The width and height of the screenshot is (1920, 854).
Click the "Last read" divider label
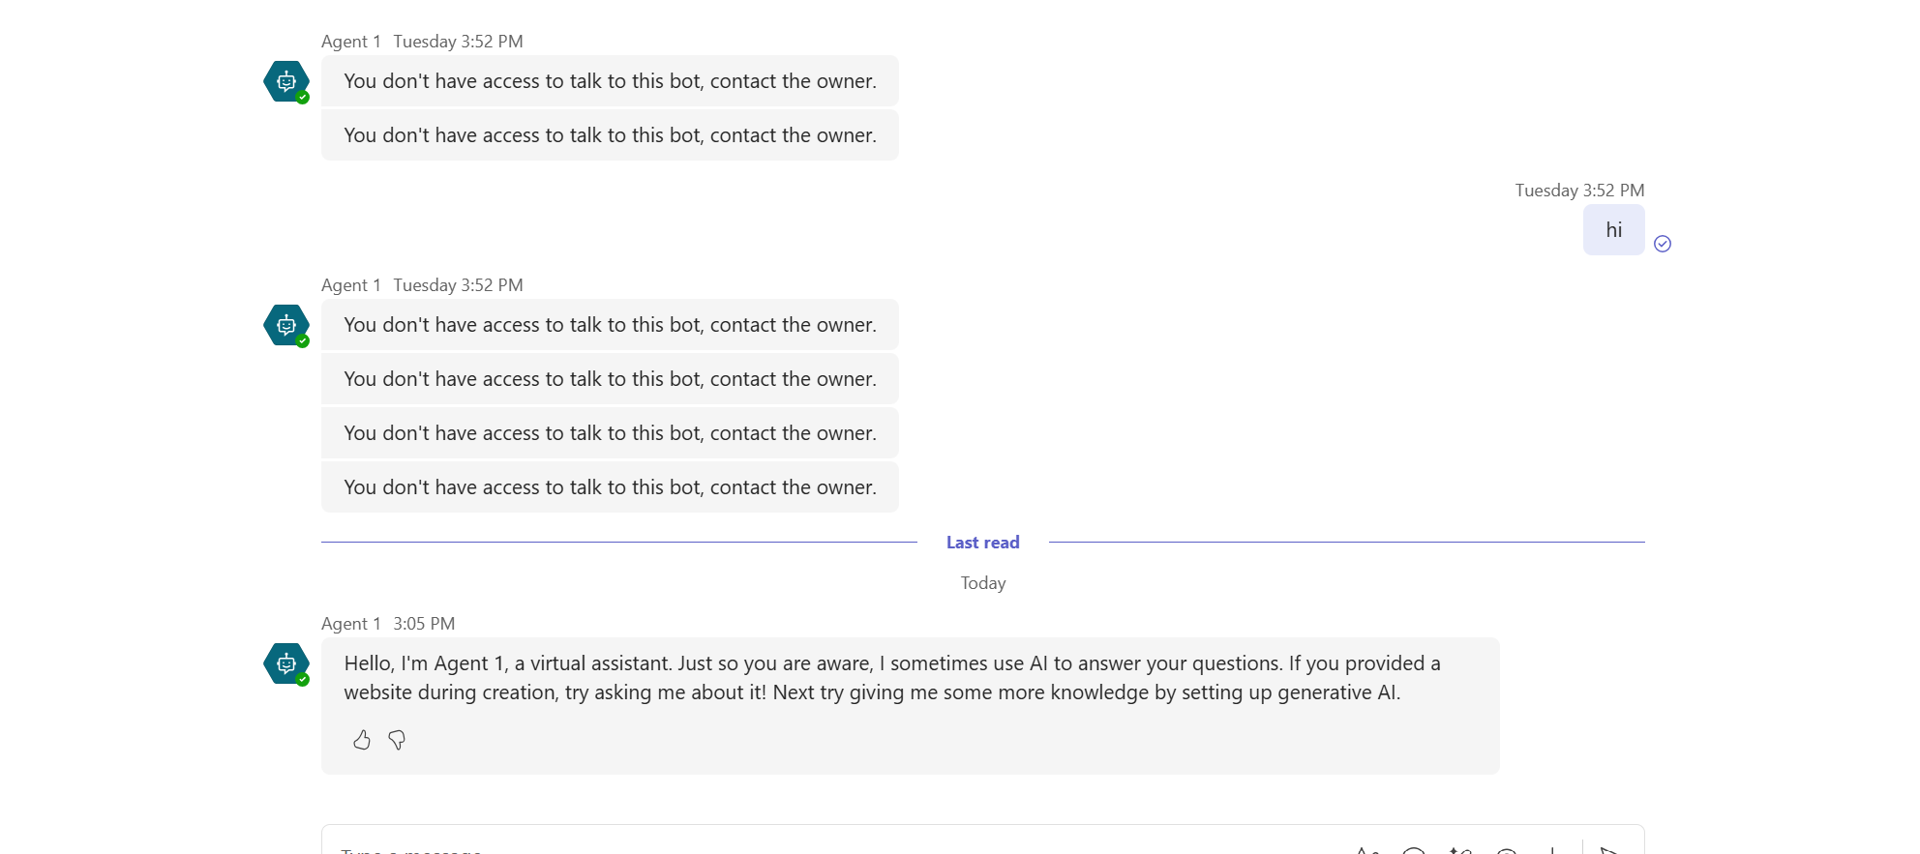pyautogui.click(x=982, y=541)
